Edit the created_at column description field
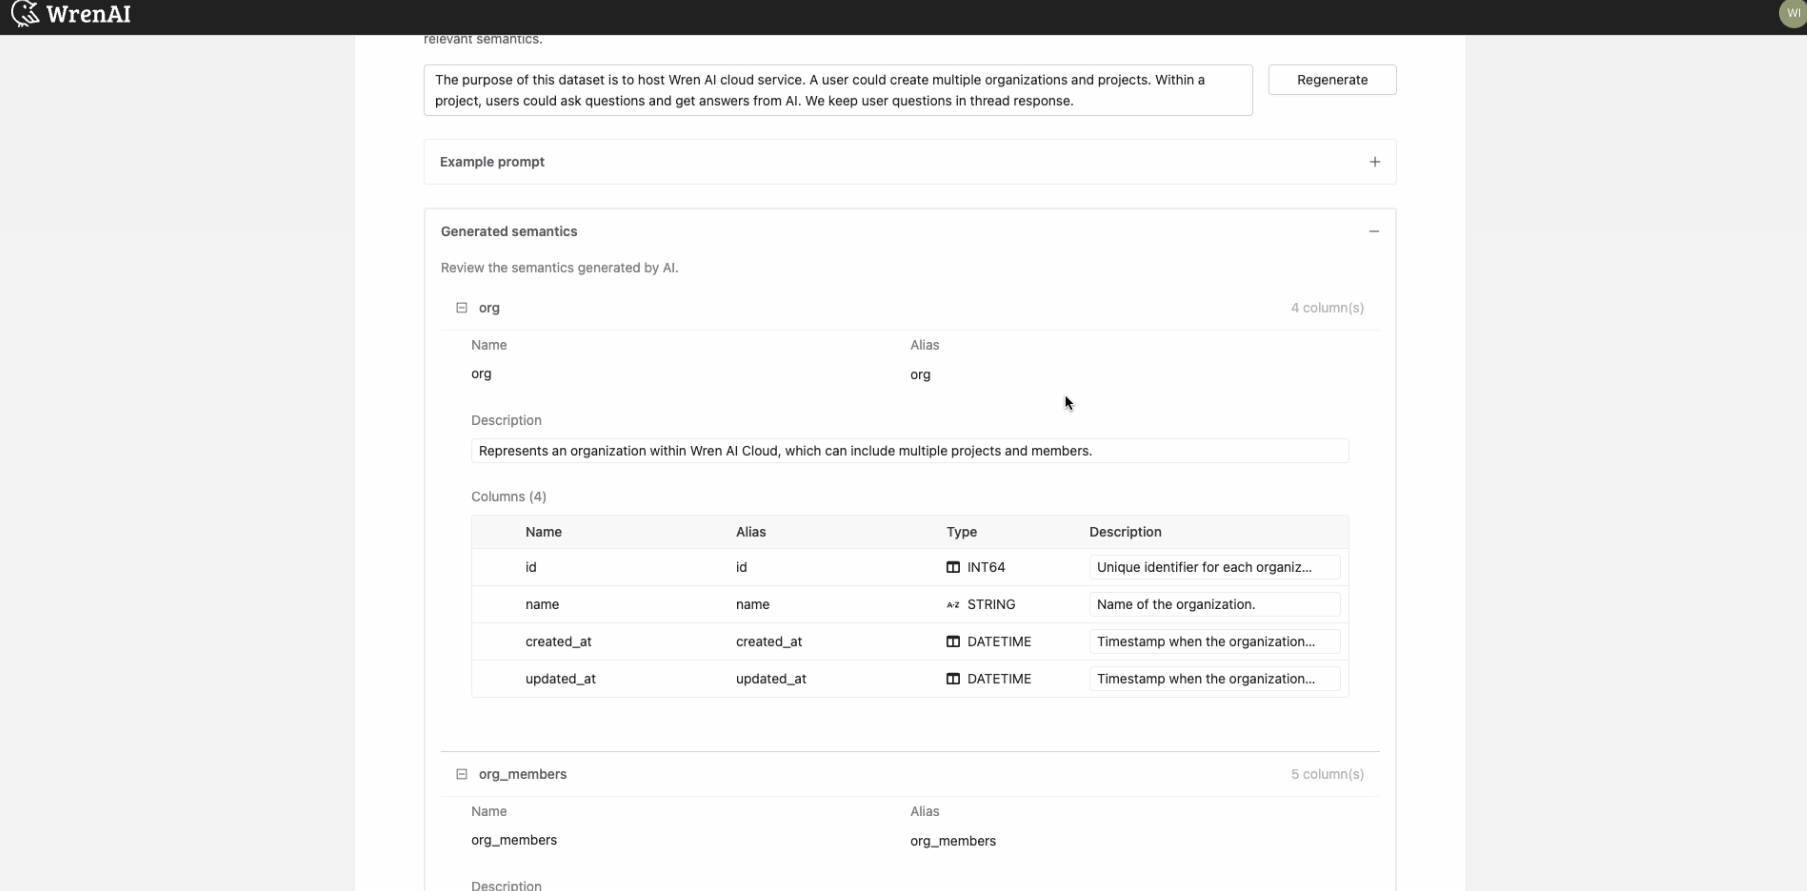1807x891 pixels. pyautogui.click(x=1214, y=641)
